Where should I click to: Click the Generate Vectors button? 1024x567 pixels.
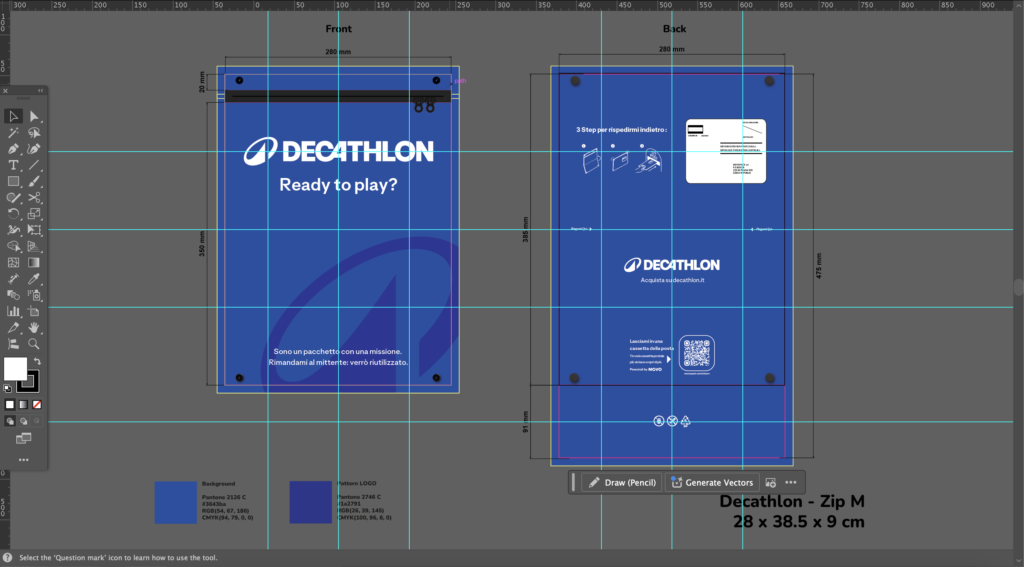[711, 482]
